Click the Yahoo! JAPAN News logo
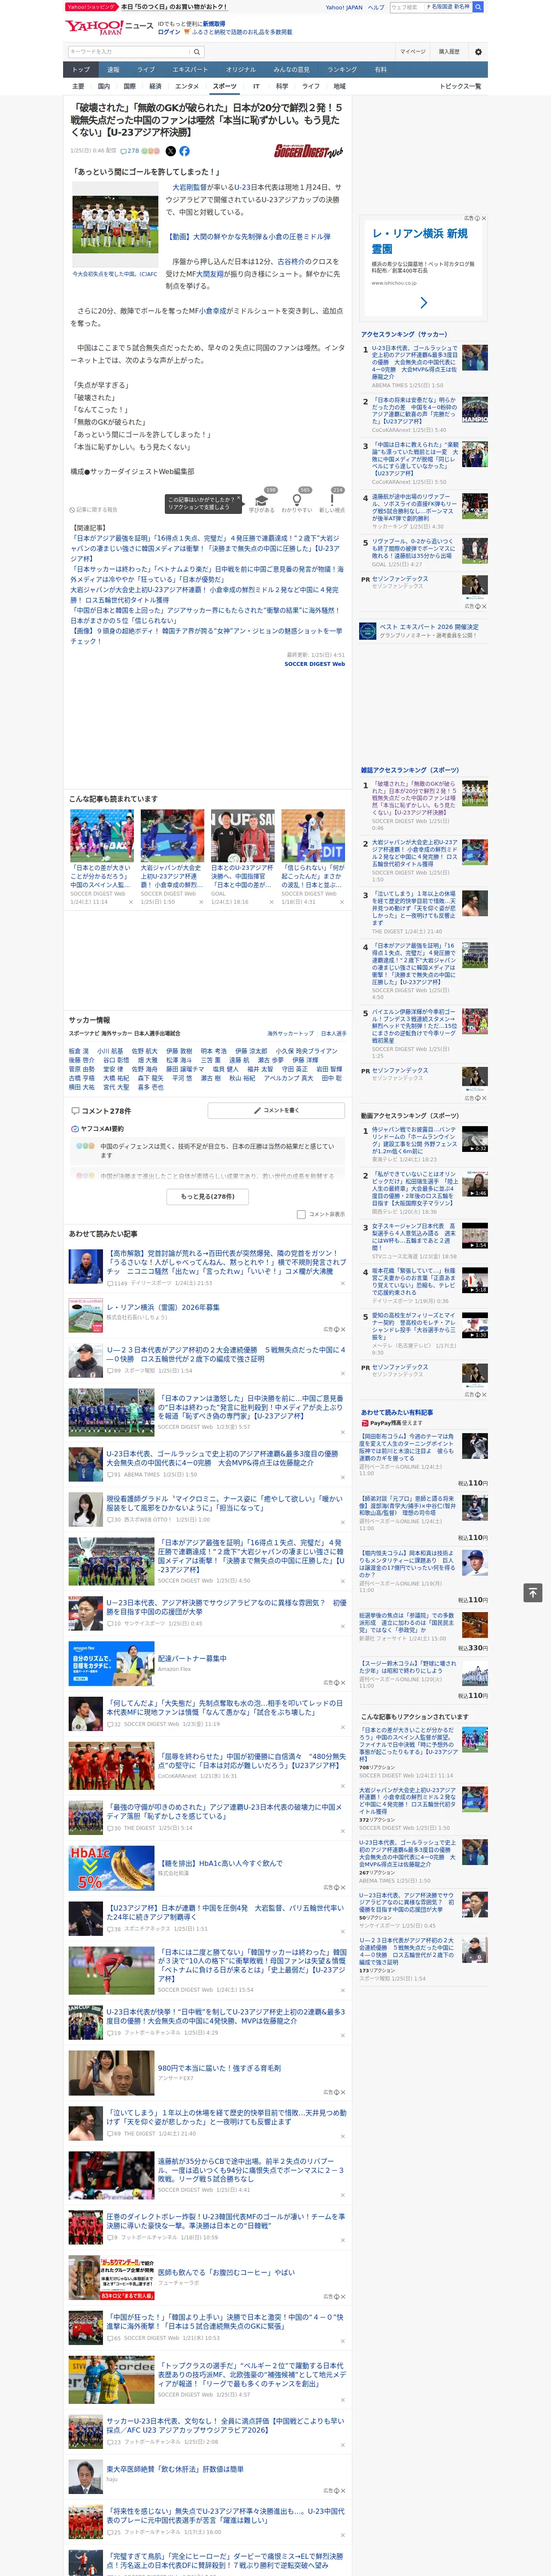The width and height of the screenshot is (551, 2576). 108,27
